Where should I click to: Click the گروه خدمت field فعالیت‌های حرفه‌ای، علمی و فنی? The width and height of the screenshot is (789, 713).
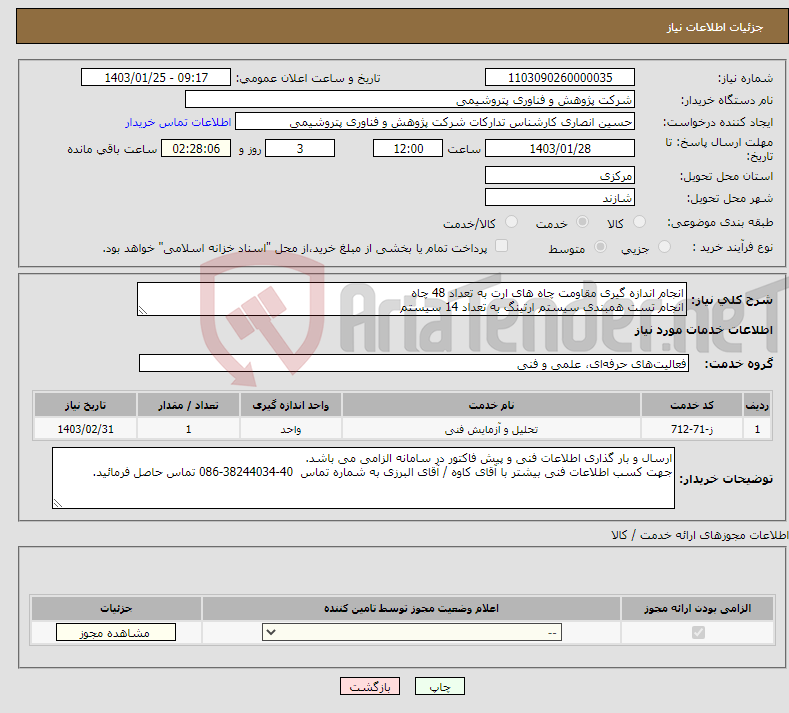(414, 363)
